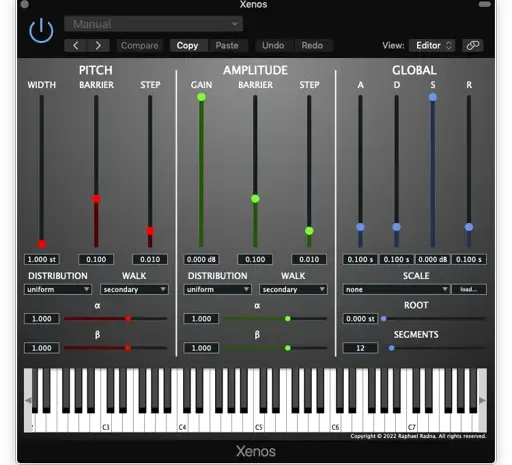Play the C7 piano key
This screenshot has height=465, width=512.
click(412, 423)
